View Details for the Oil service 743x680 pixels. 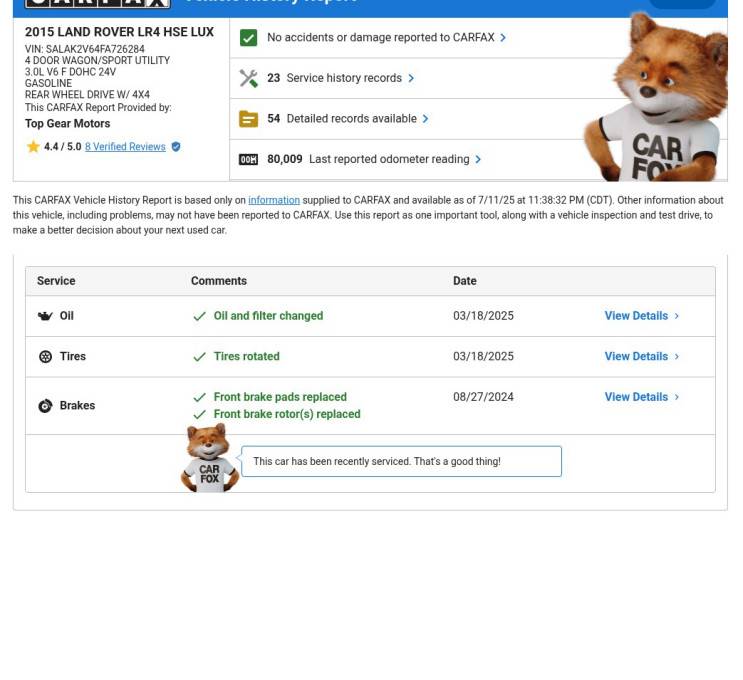pyautogui.click(x=636, y=316)
